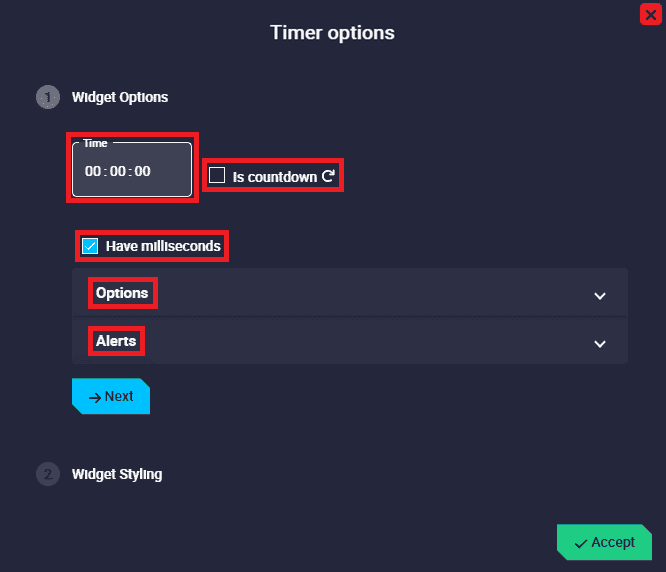Enable the Is countdown checkbox
Screen dimensions: 666x572
point(217,176)
